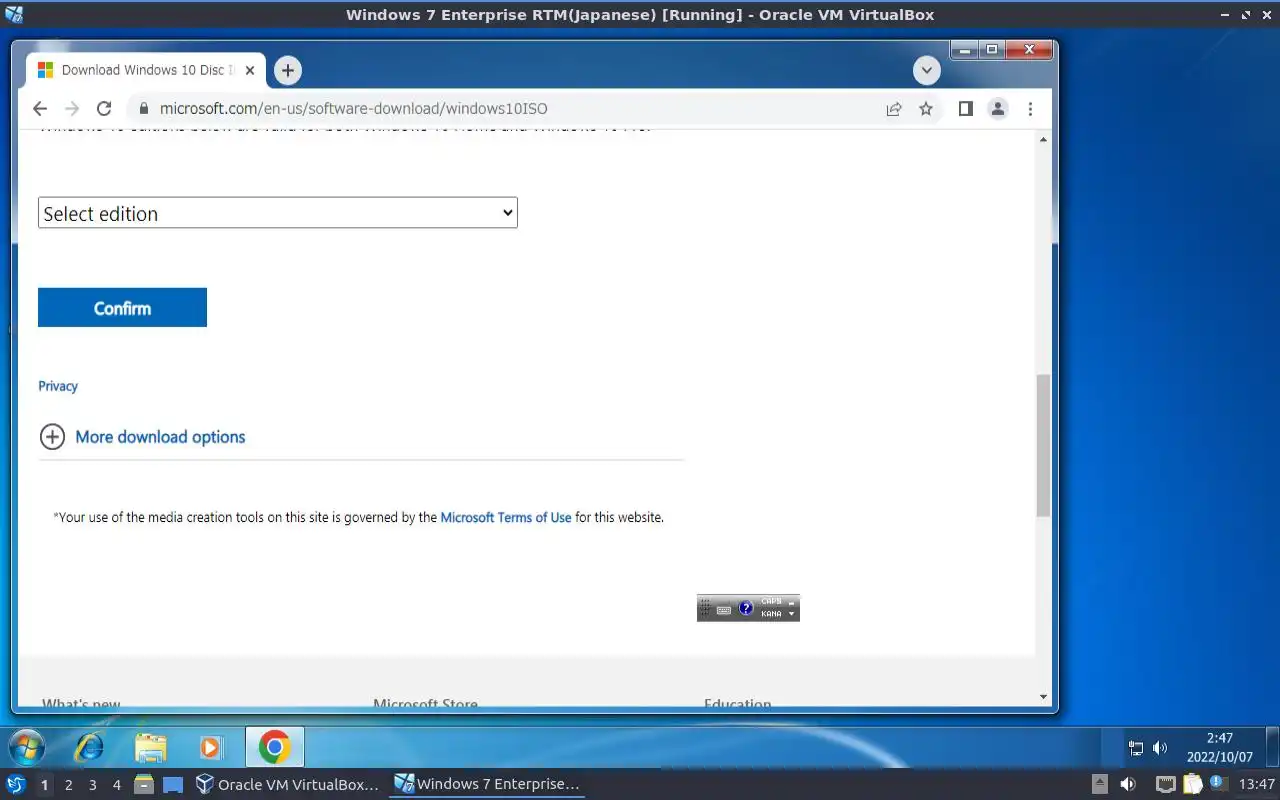1280x800 pixels.
Task: Open IME language bar options arrow
Action: pyautogui.click(x=792, y=614)
